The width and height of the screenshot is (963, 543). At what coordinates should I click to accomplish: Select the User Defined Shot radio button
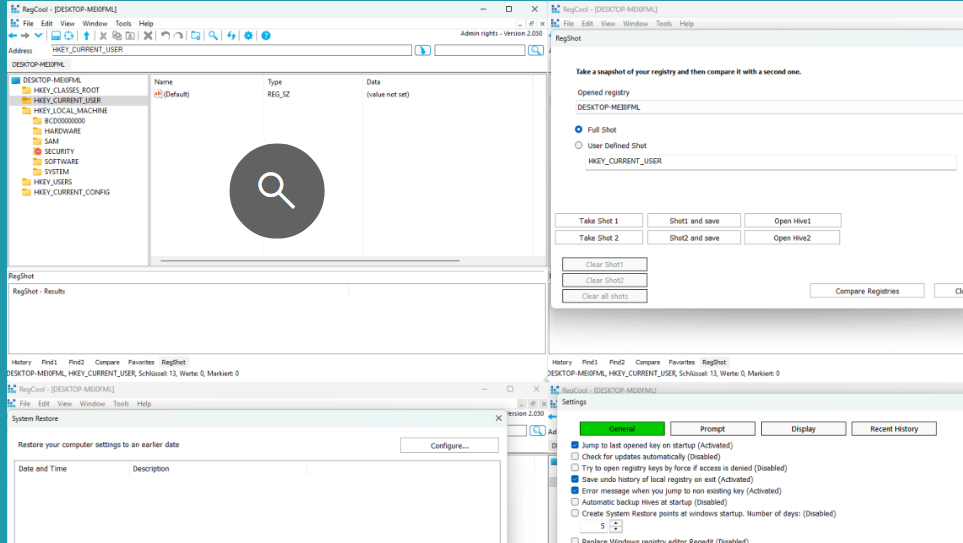(579, 146)
